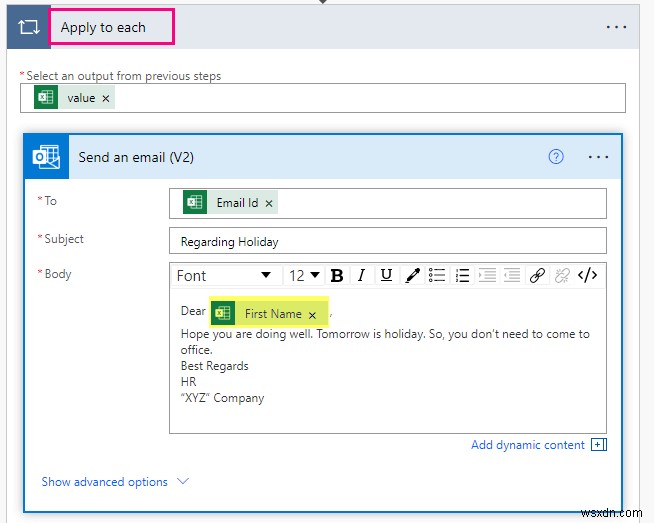Click the body text 'Hope you are doing well'
654x523 pixels.
pyautogui.click(x=247, y=334)
